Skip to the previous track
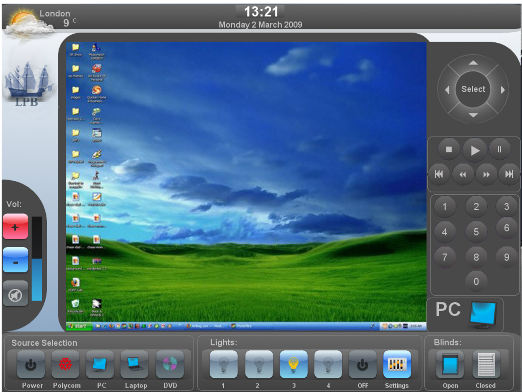Viewport: 522px width, 392px height. pos(439,174)
